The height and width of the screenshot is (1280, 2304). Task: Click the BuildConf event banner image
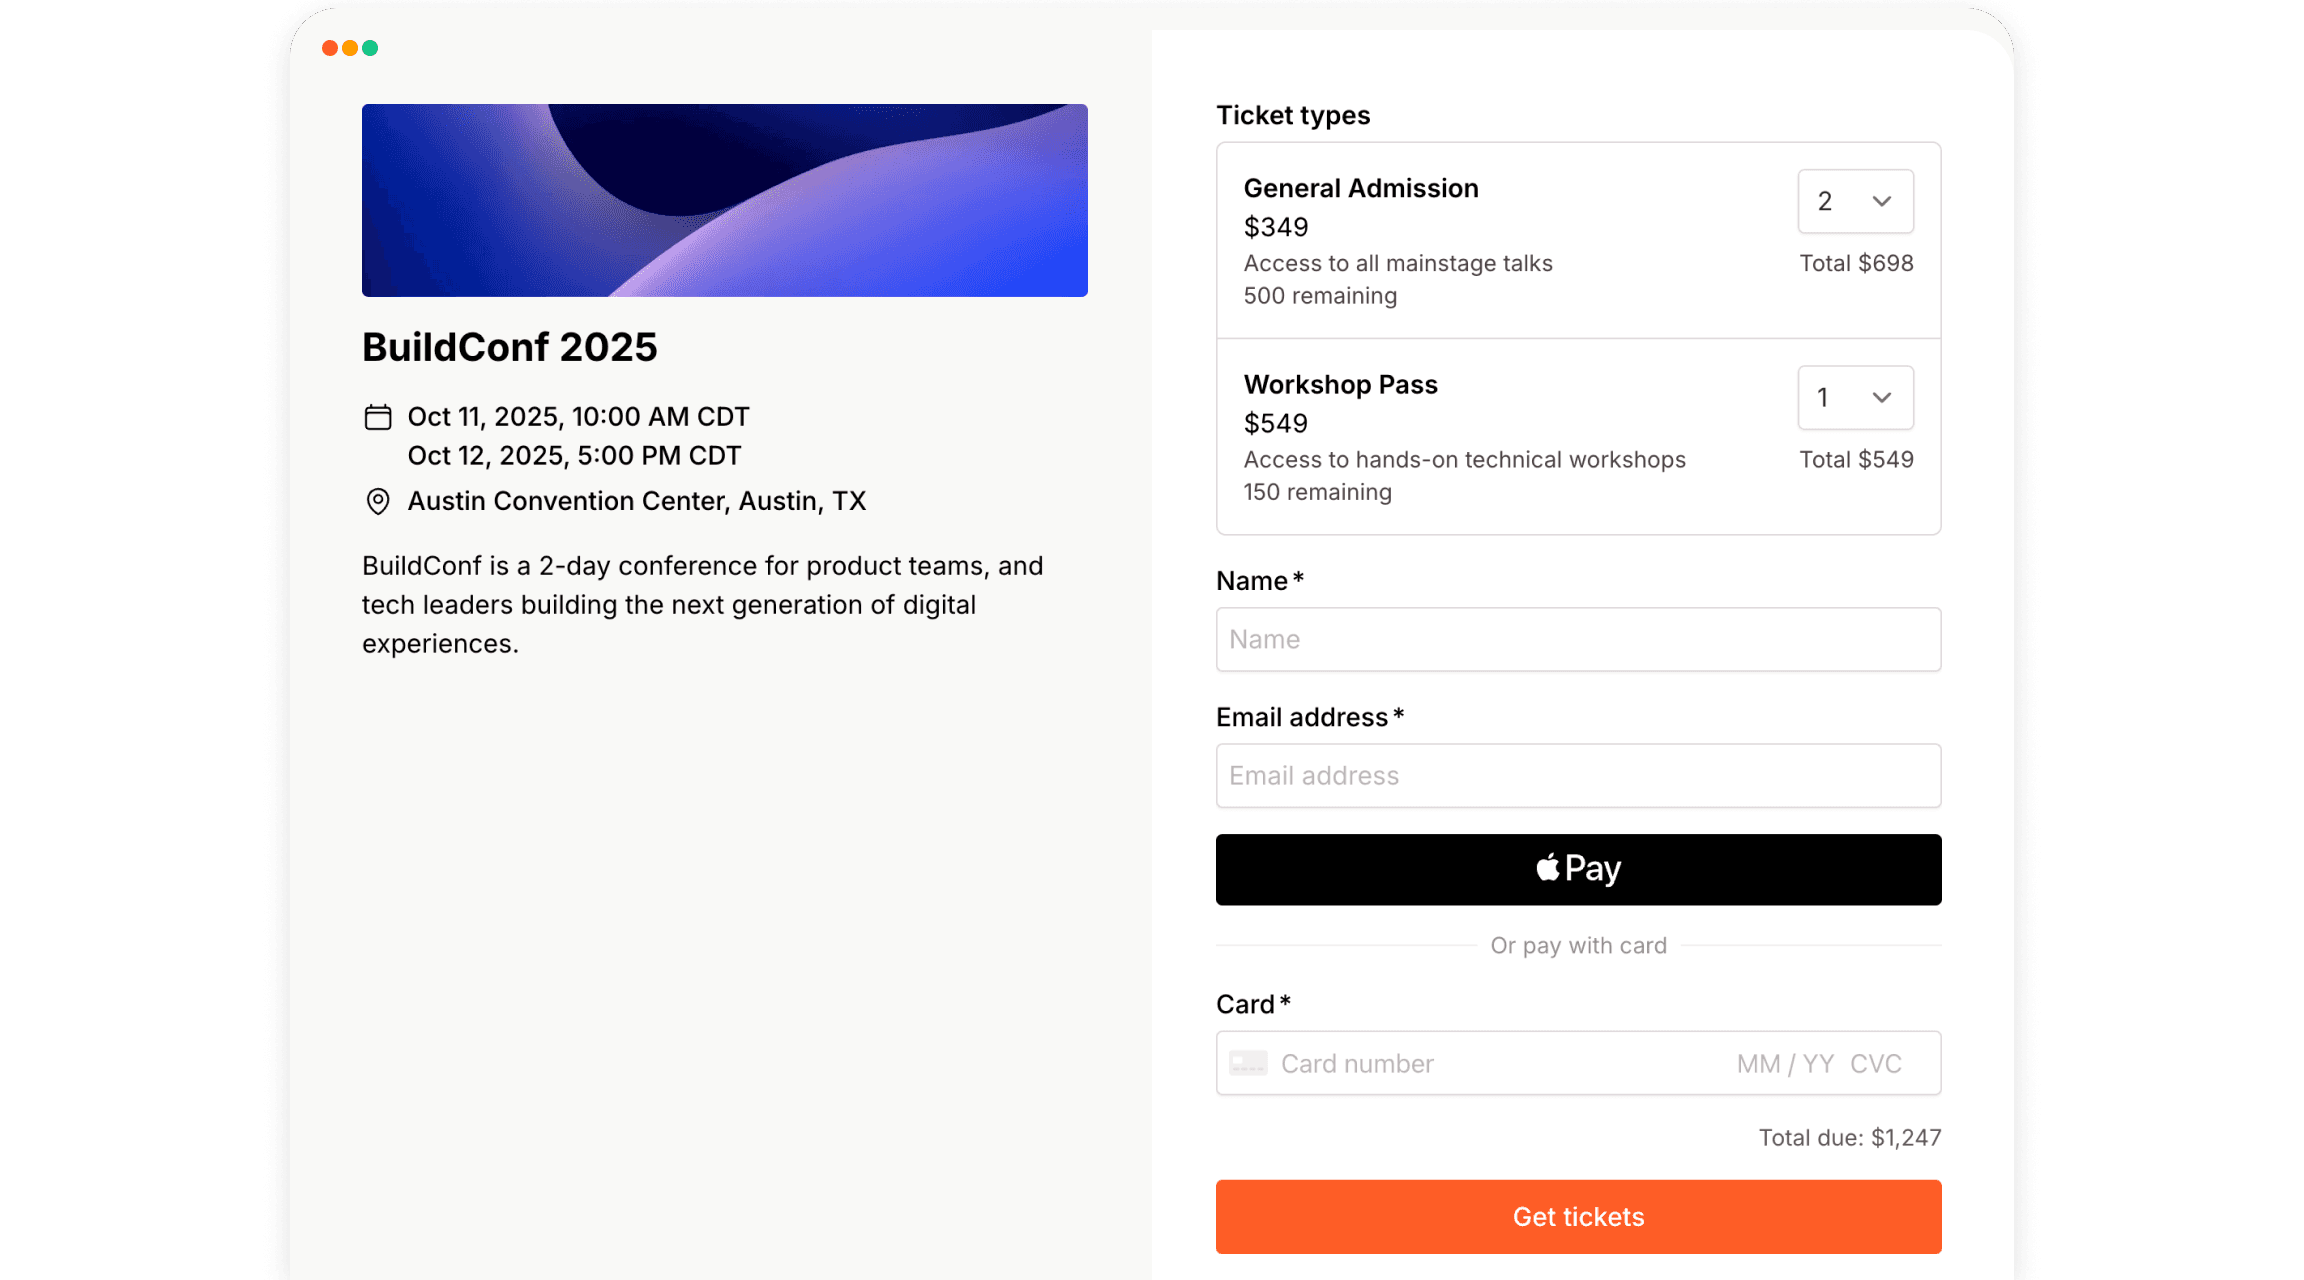(x=725, y=200)
